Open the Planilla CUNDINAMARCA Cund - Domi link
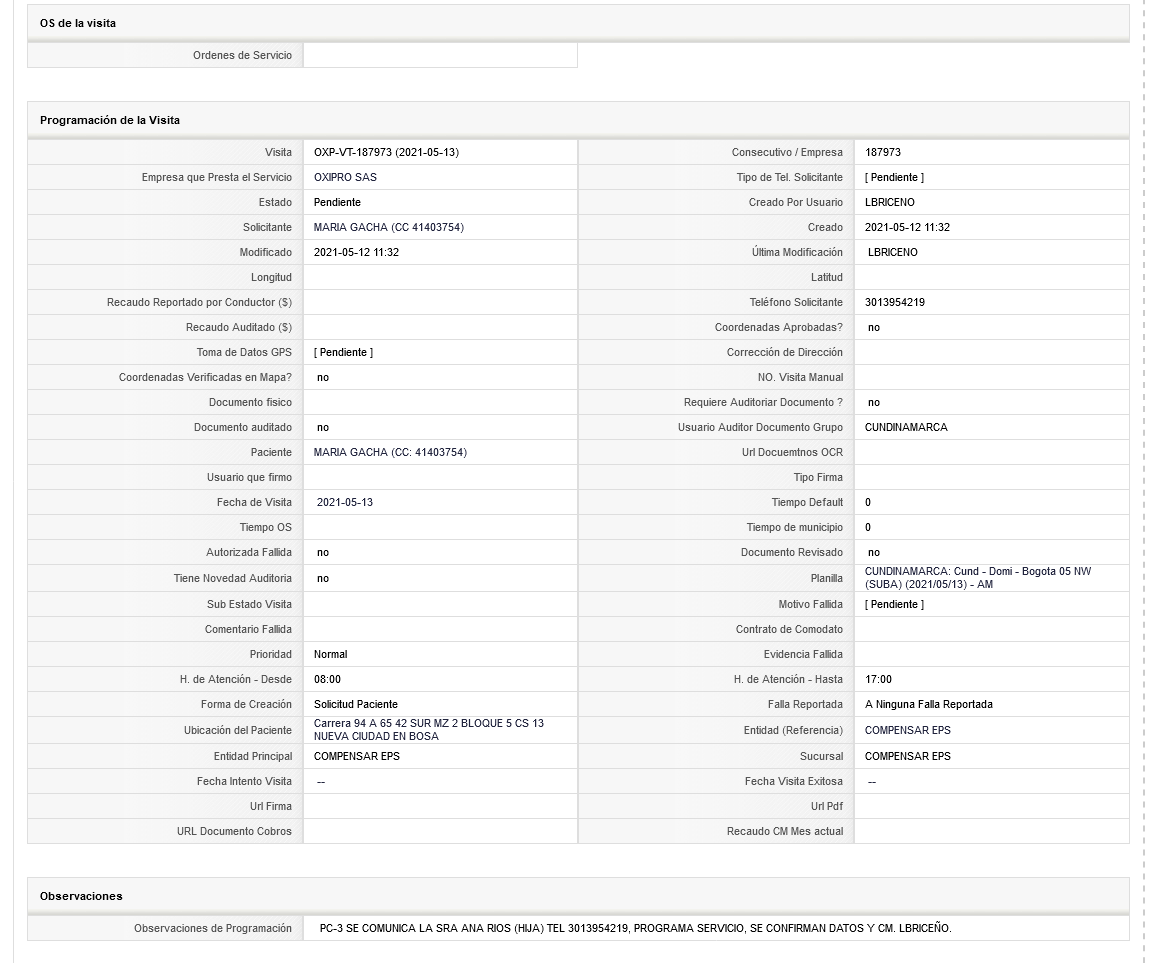The height and width of the screenshot is (963, 1158). (978, 578)
